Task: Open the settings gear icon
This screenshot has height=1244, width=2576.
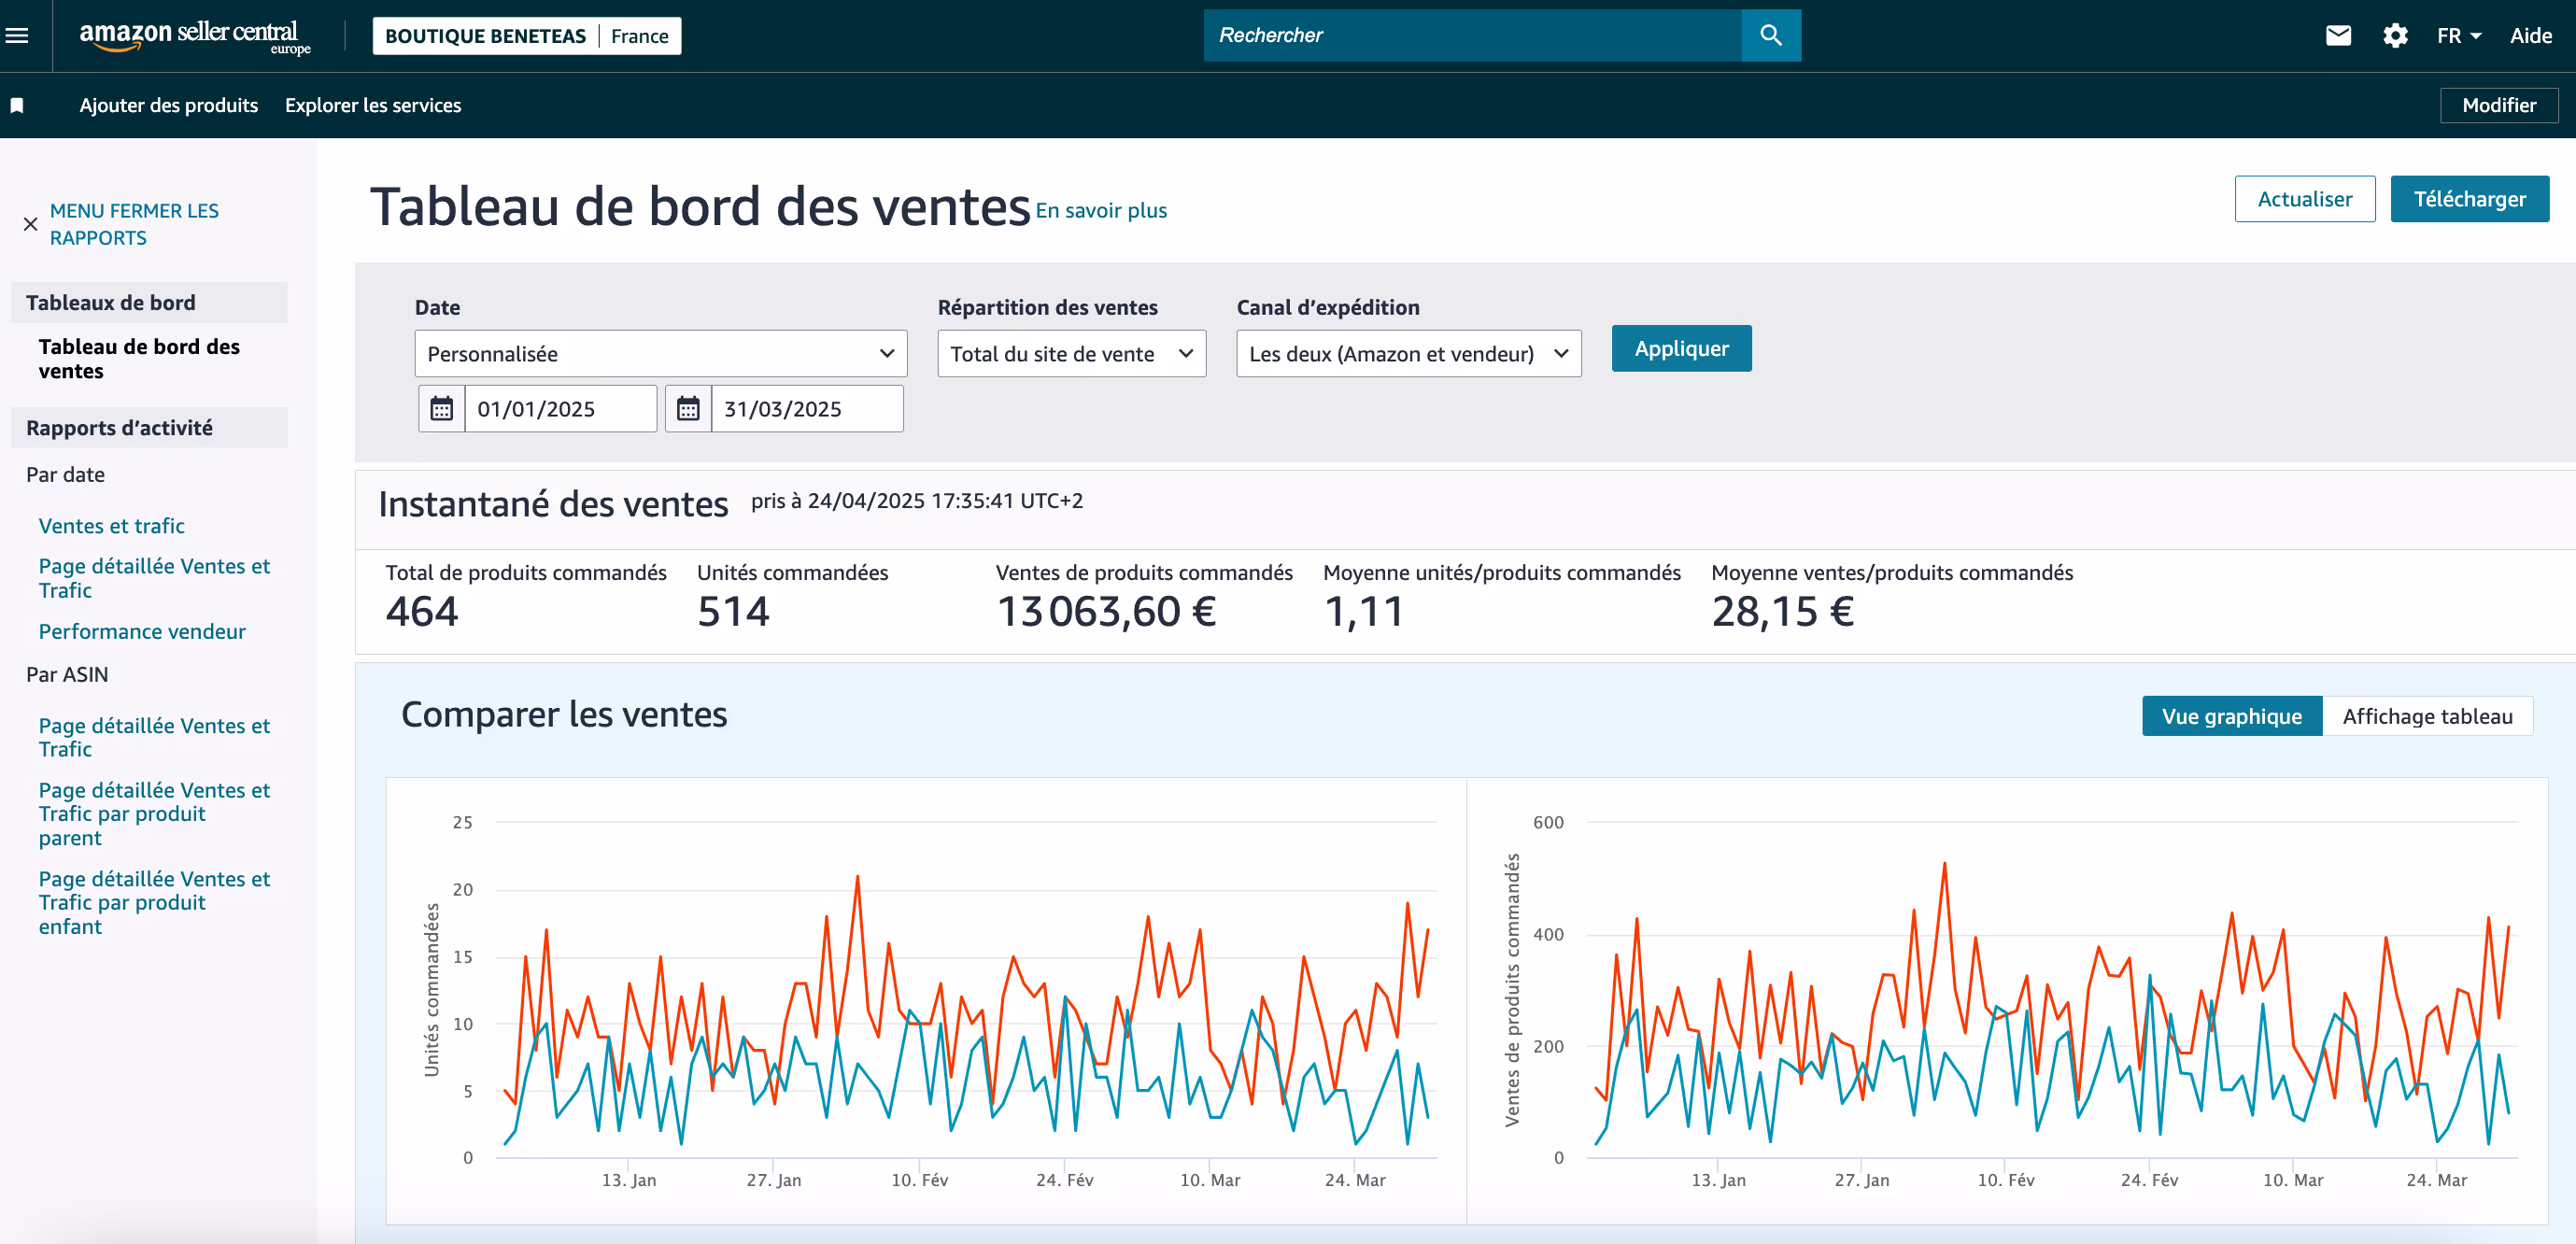Action: tap(2395, 36)
